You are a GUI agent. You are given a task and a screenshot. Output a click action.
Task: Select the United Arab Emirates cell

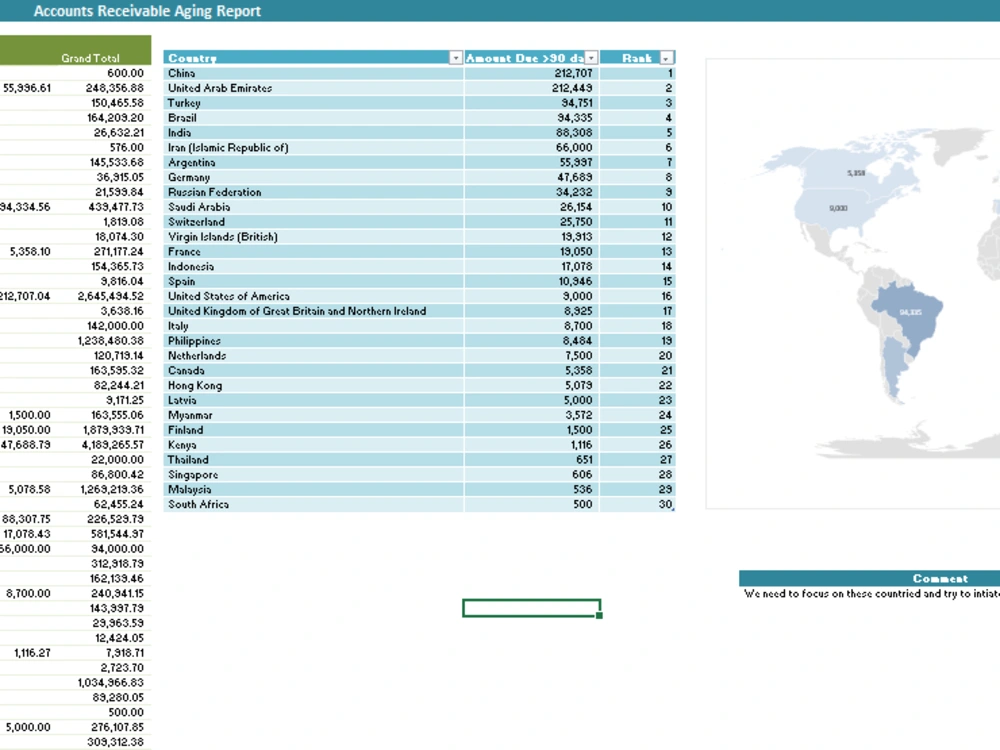pos(313,88)
